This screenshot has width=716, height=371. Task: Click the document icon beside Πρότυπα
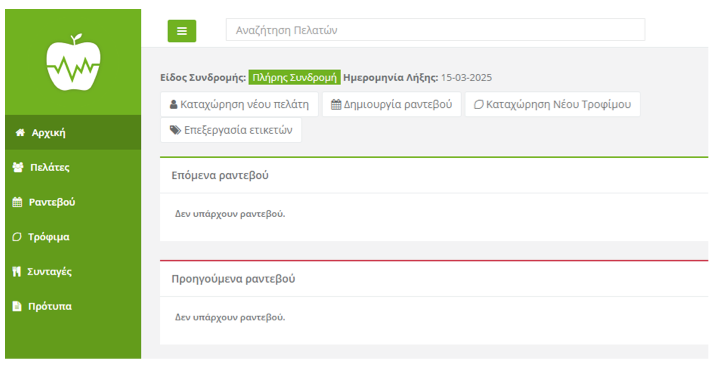17,306
